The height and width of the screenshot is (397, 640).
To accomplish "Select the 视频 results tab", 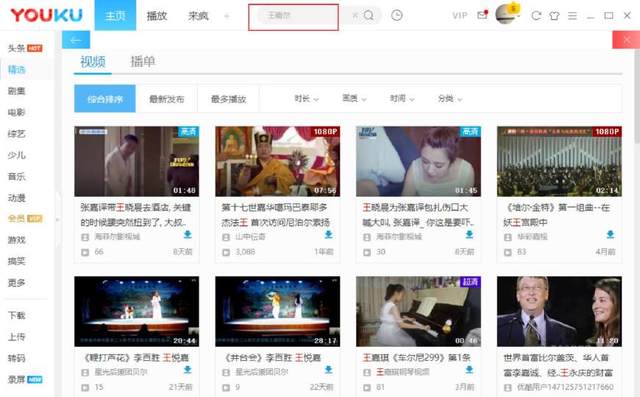I will tap(93, 62).
